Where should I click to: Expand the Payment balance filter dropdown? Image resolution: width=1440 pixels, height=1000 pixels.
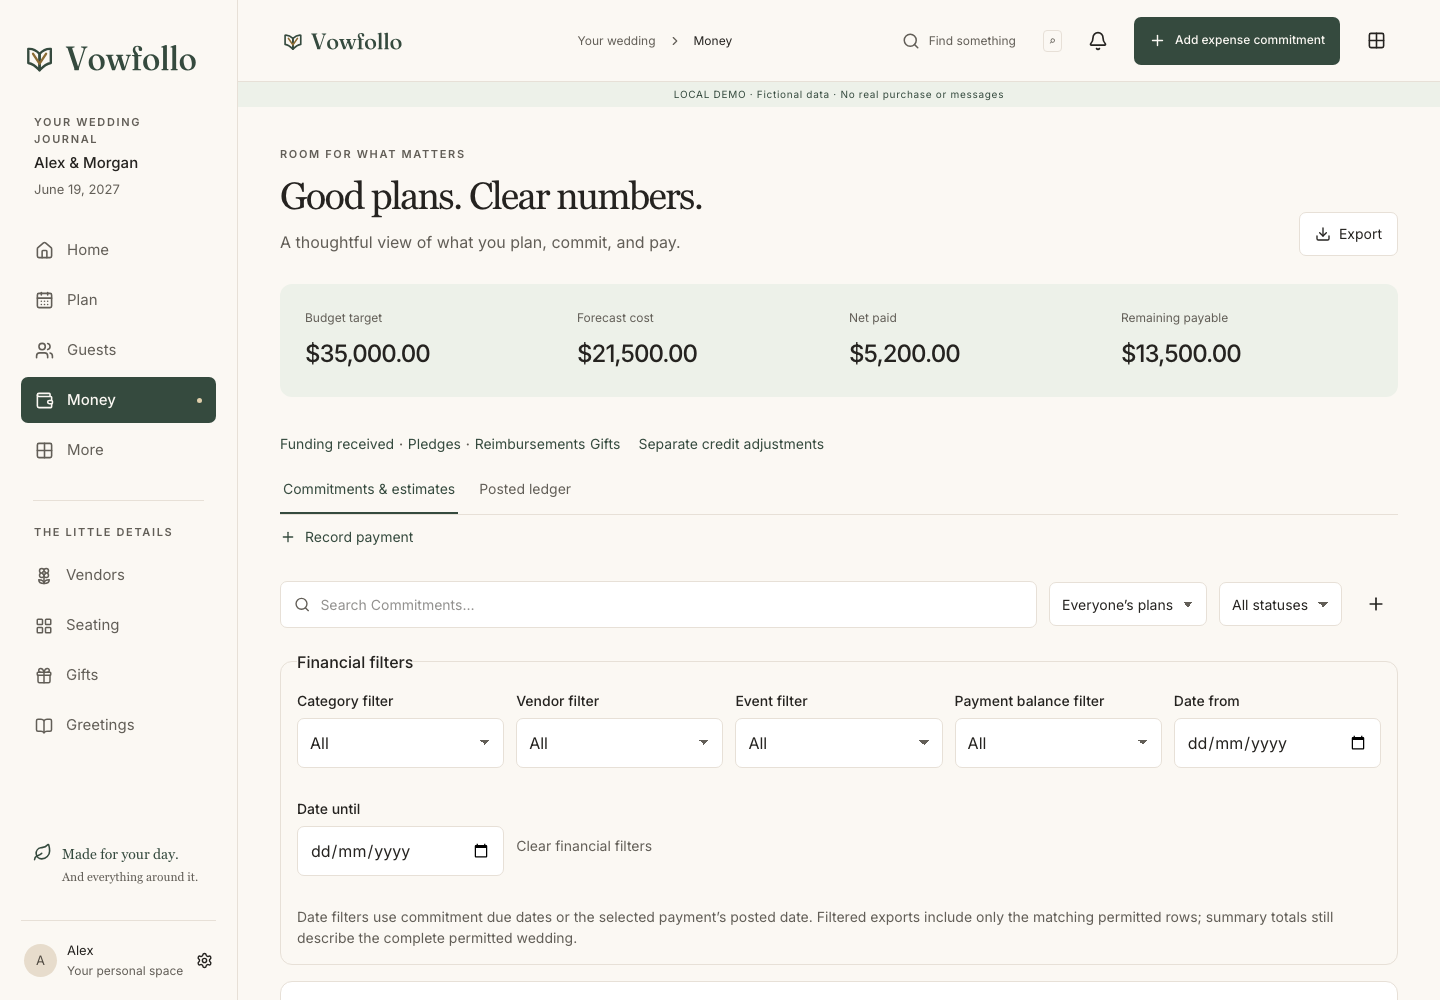coord(1058,743)
